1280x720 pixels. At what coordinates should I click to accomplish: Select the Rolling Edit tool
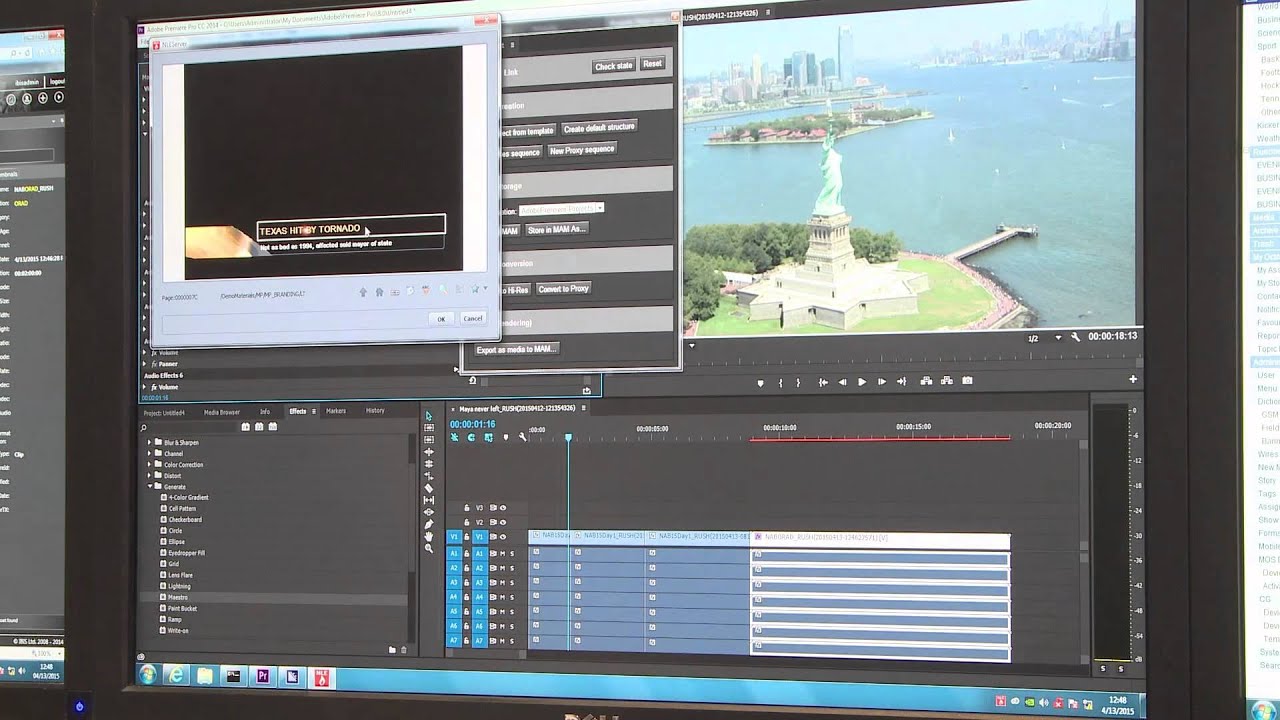pos(429,464)
